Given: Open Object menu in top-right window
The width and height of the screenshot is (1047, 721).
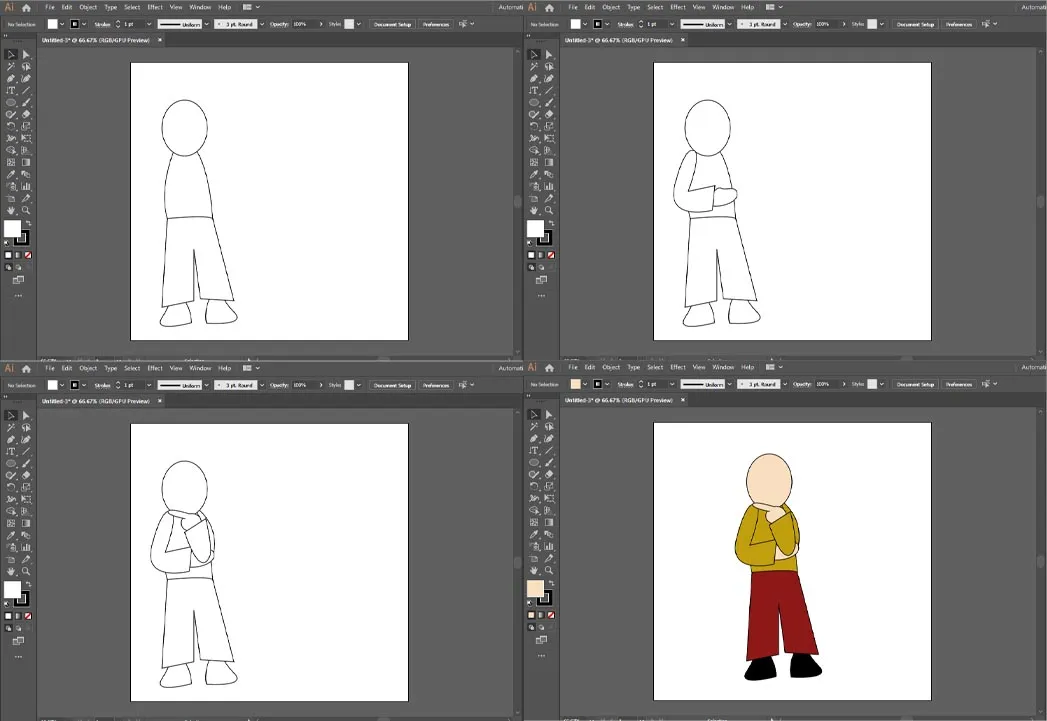Looking at the screenshot, I should pos(611,7).
